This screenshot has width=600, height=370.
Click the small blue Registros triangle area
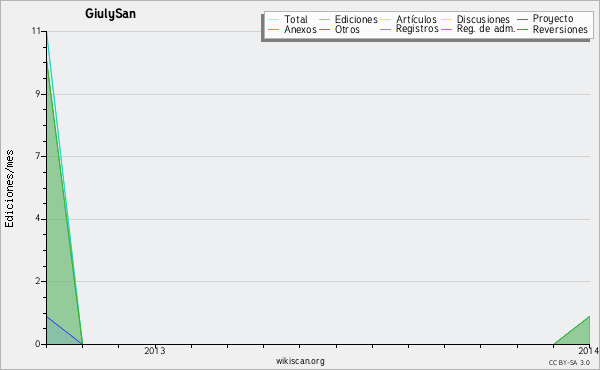[57, 336]
